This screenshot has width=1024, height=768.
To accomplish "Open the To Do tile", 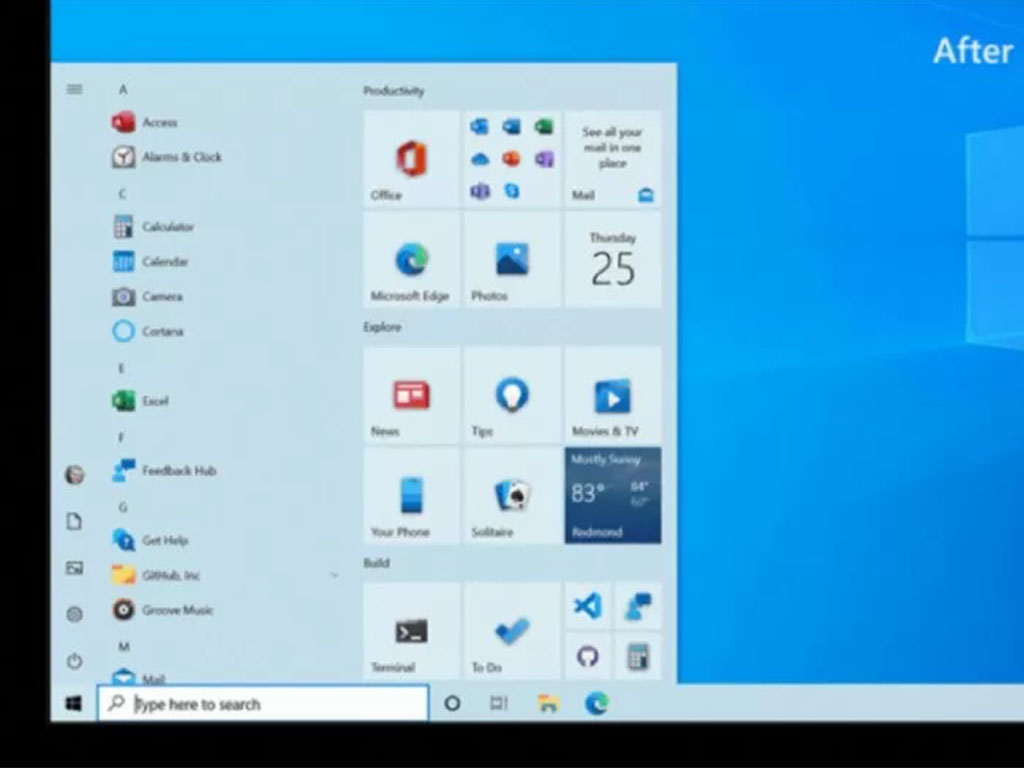I will pos(512,631).
